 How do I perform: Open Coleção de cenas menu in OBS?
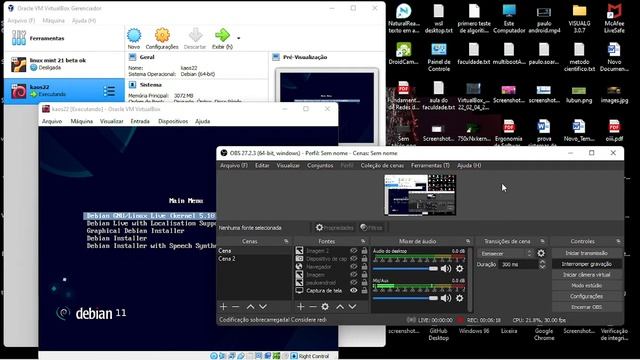pyautogui.click(x=382, y=165)
